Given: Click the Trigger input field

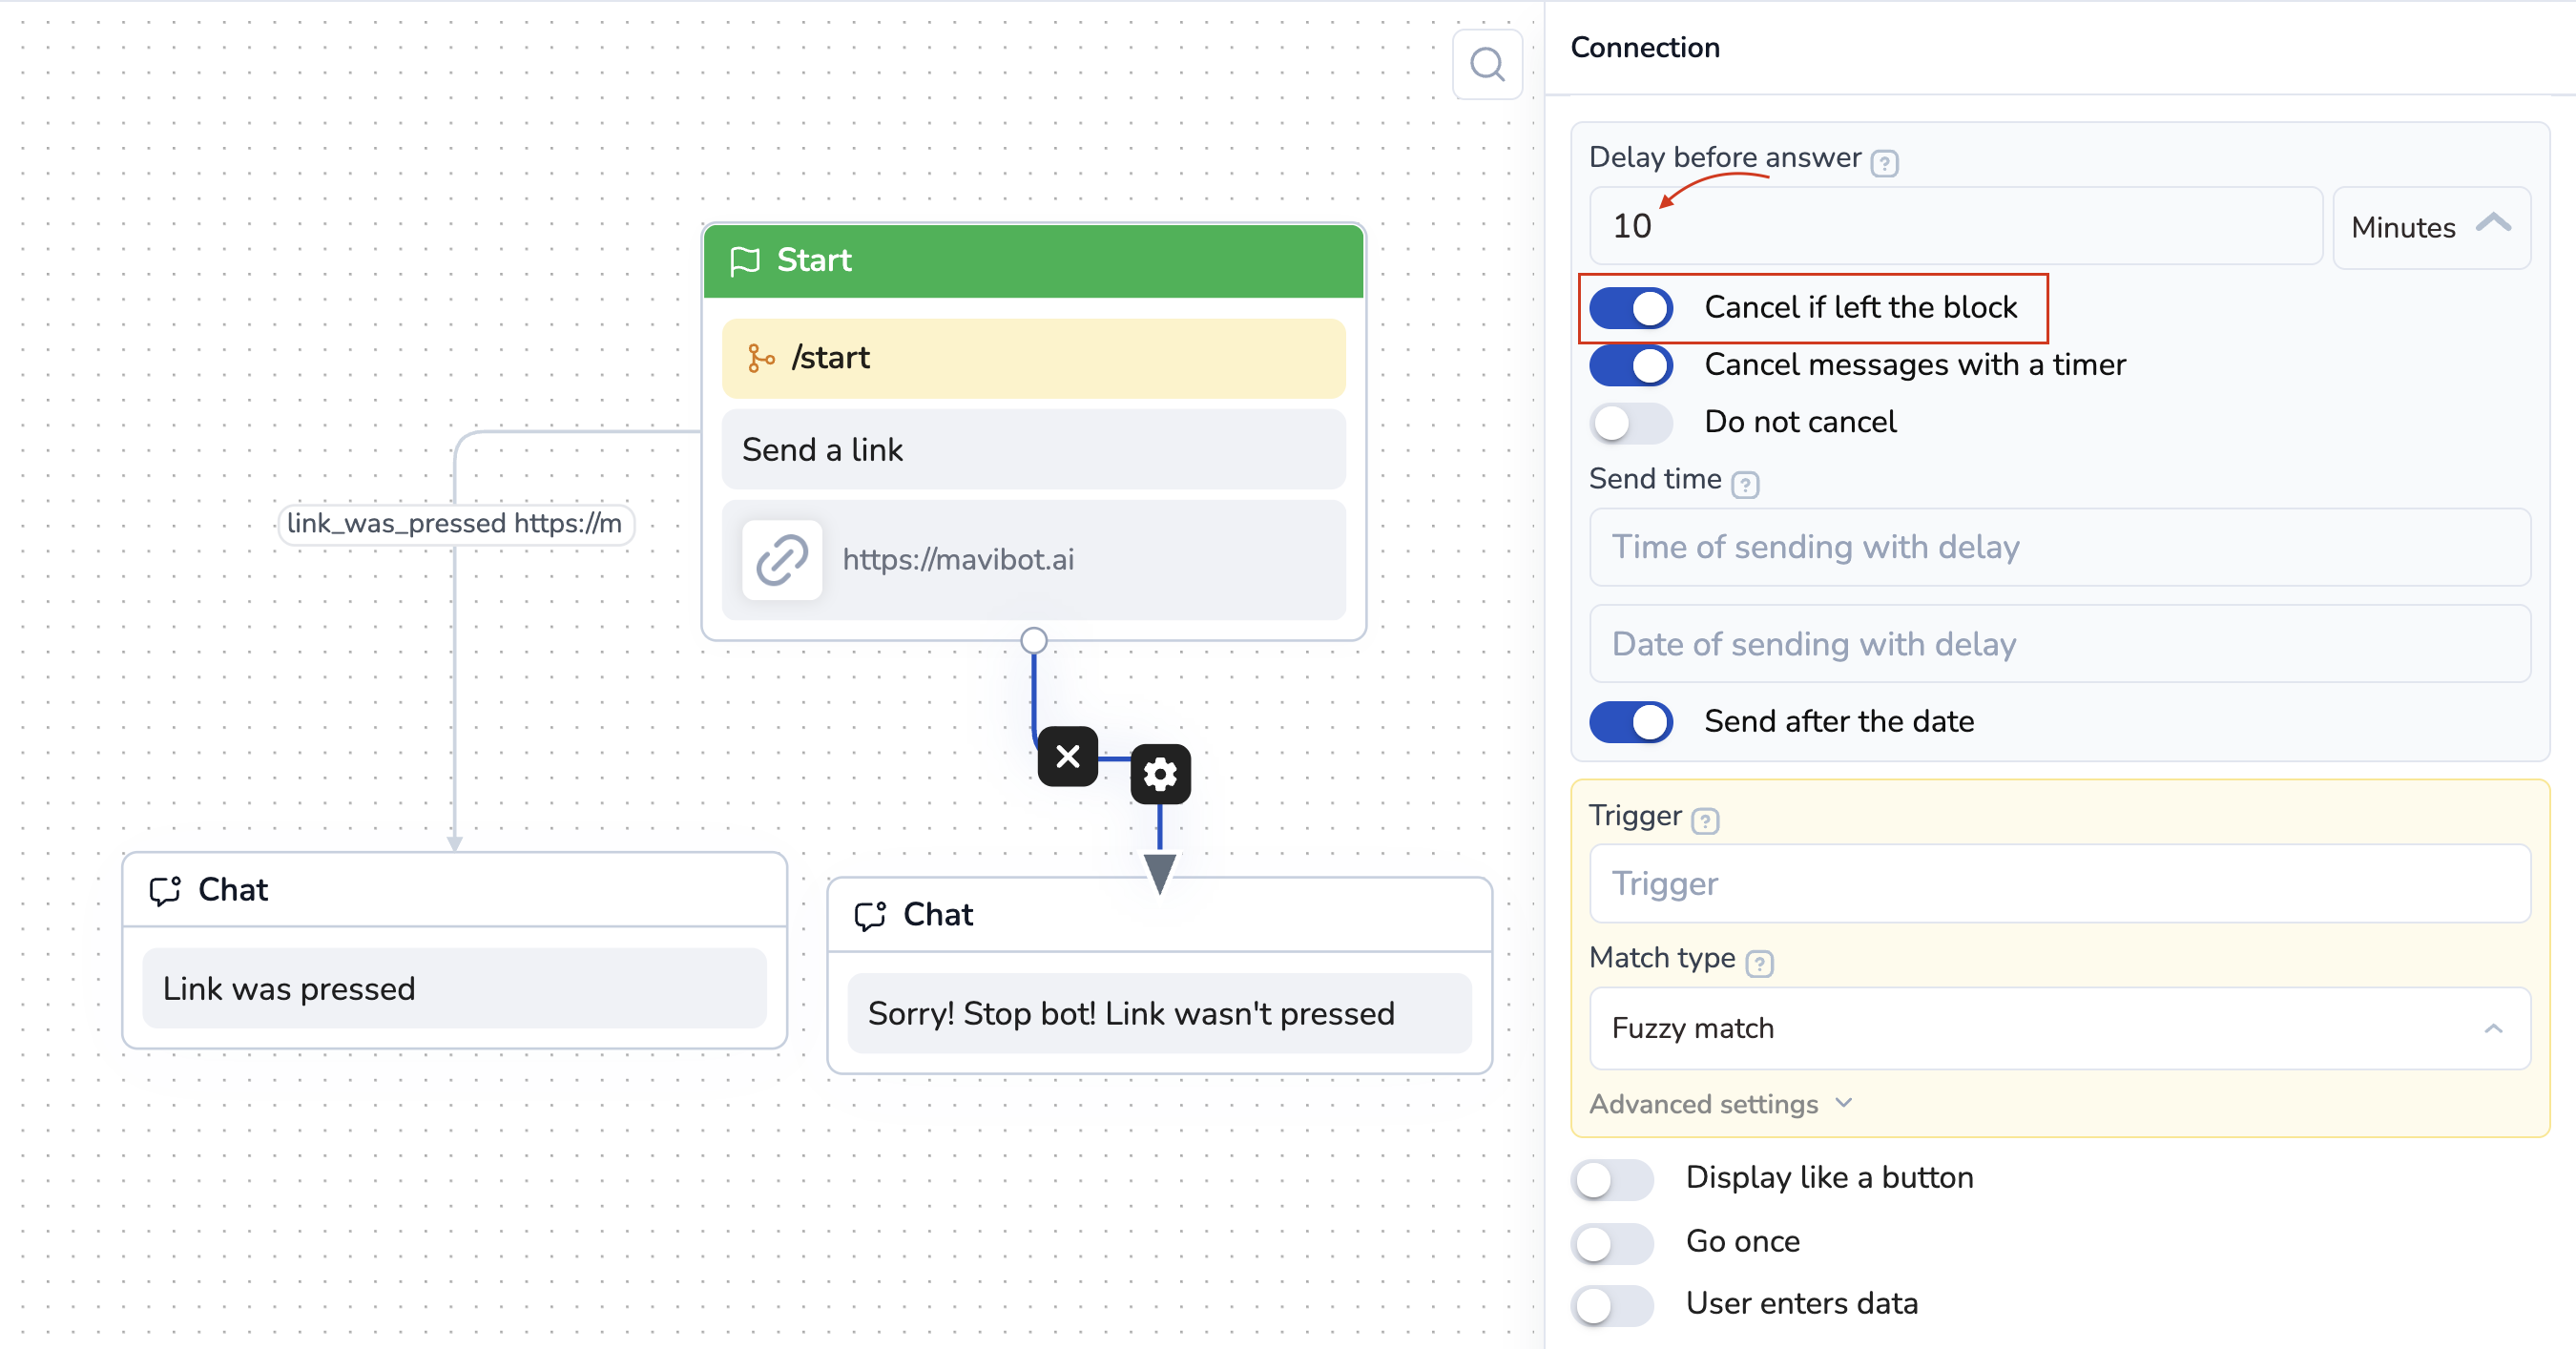Looking at the screenshot, I should [x=2059, y=883].
